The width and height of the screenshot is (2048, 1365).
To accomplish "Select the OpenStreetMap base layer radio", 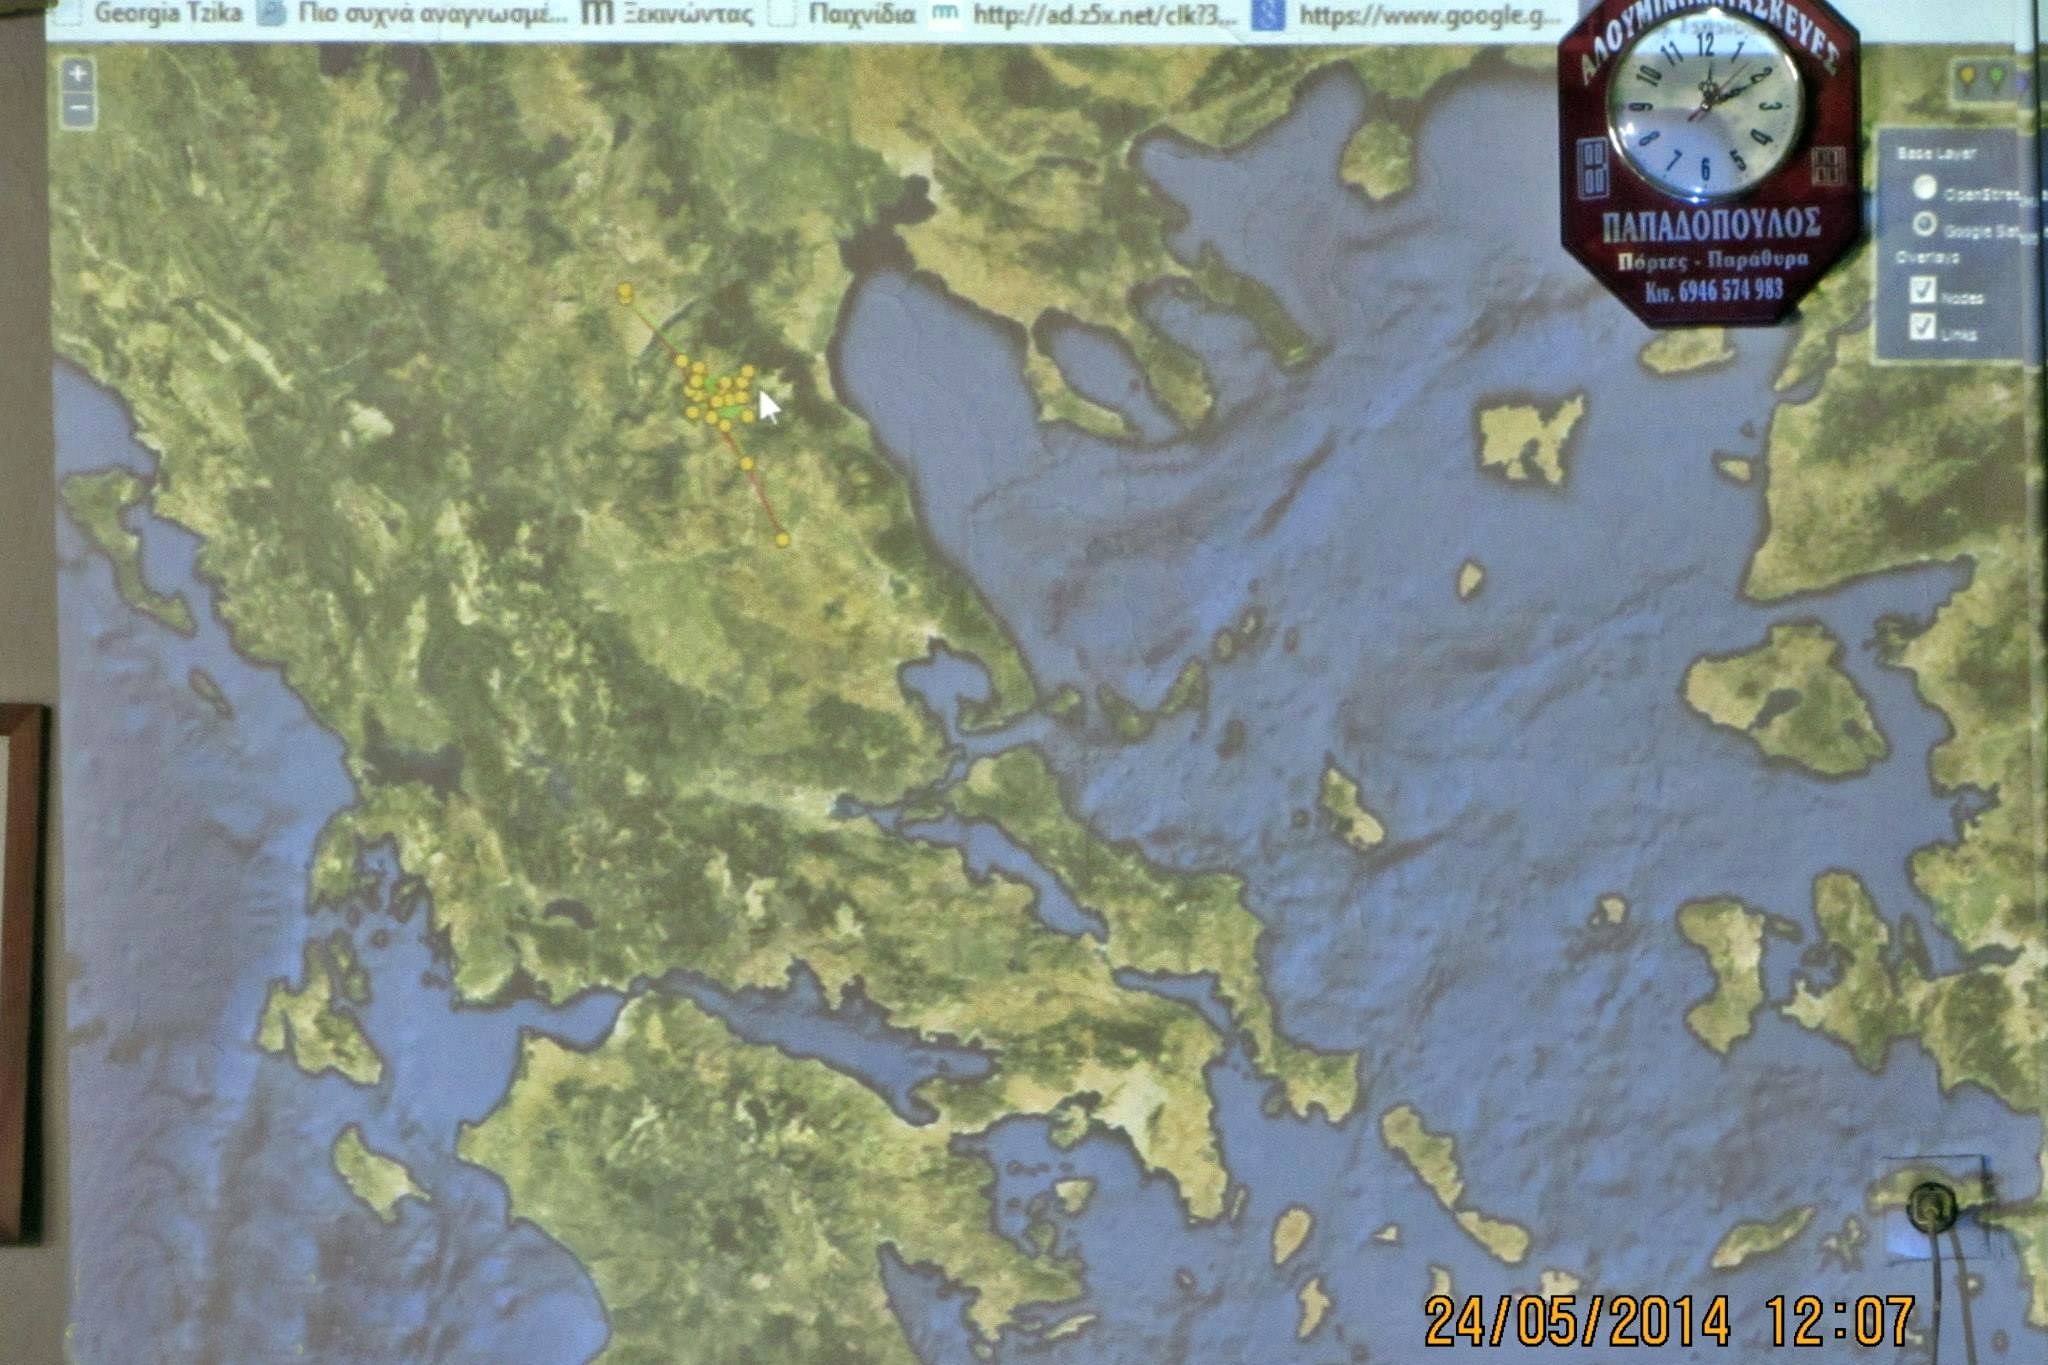I will pyautogui.click(x=1924, y=188).
